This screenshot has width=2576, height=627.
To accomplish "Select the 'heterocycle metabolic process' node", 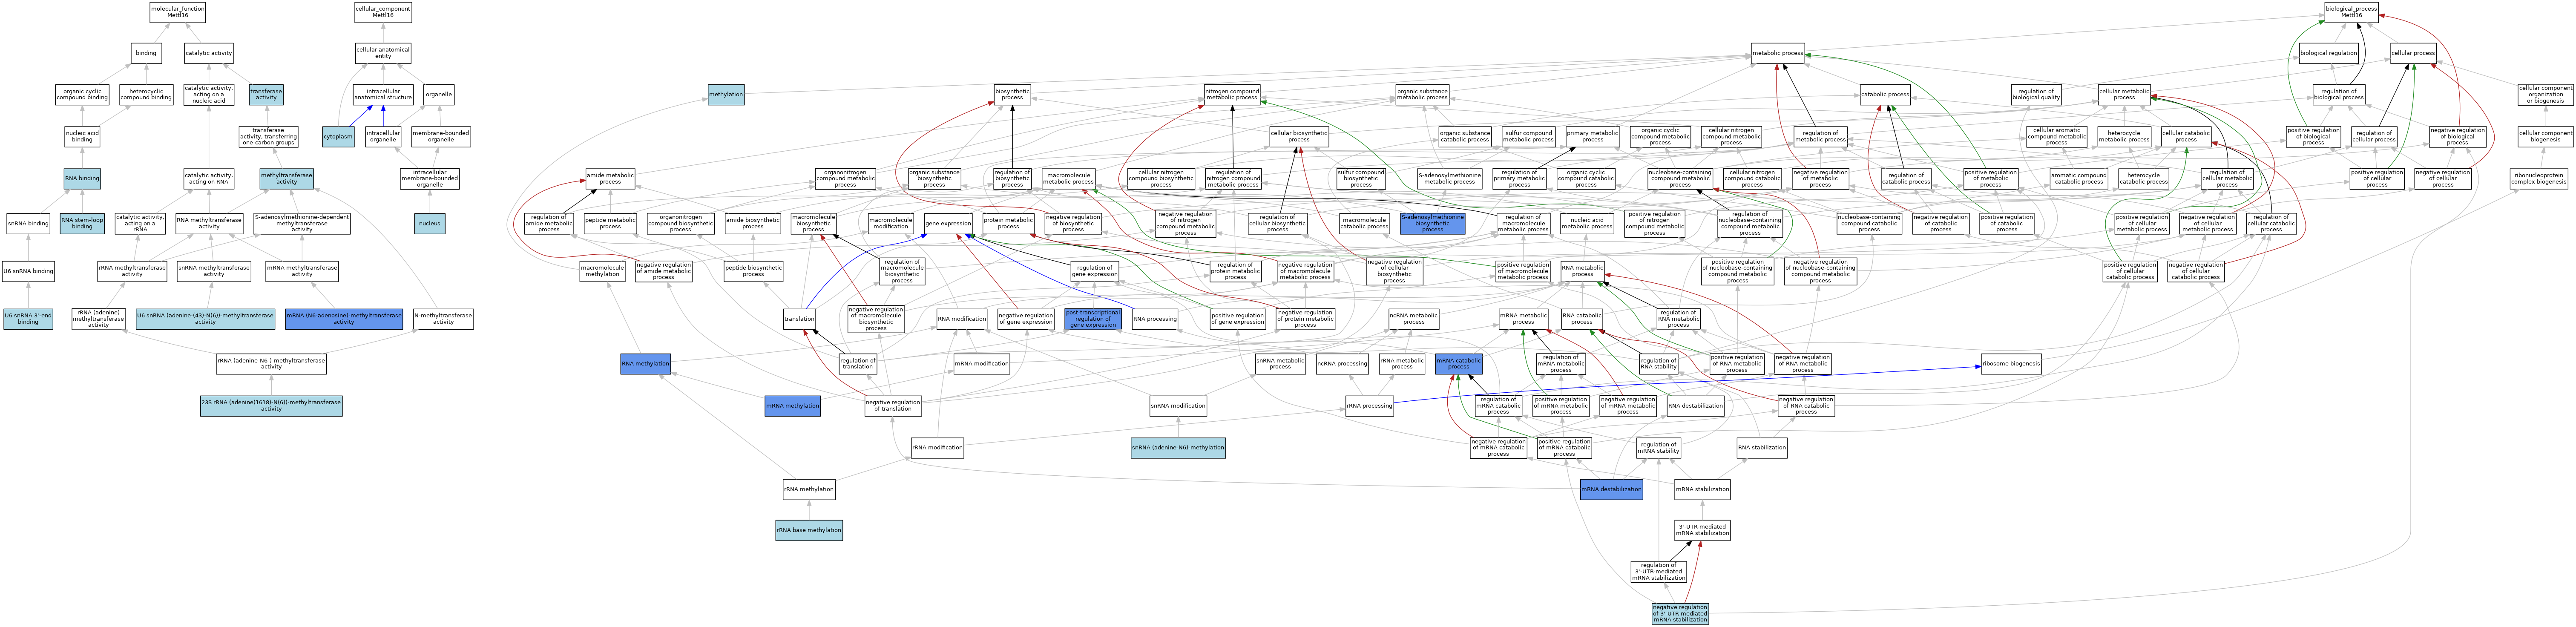I will (x=2124, y=137).
